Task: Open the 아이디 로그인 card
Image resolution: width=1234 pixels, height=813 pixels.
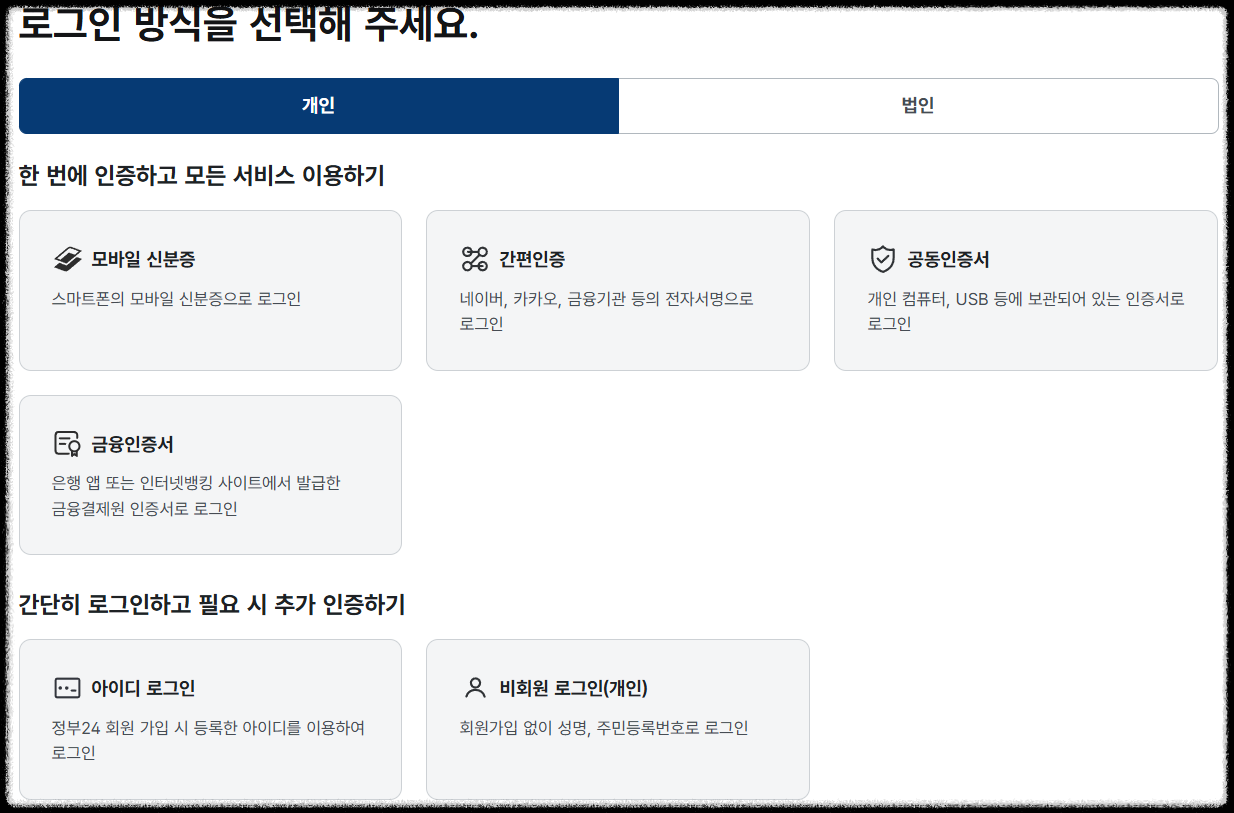Action: [210, 718]
